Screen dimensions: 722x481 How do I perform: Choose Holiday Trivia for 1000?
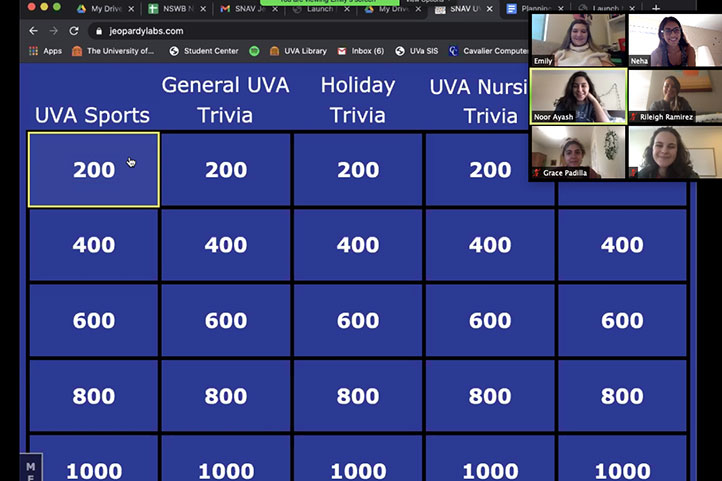tap(358, 458)
